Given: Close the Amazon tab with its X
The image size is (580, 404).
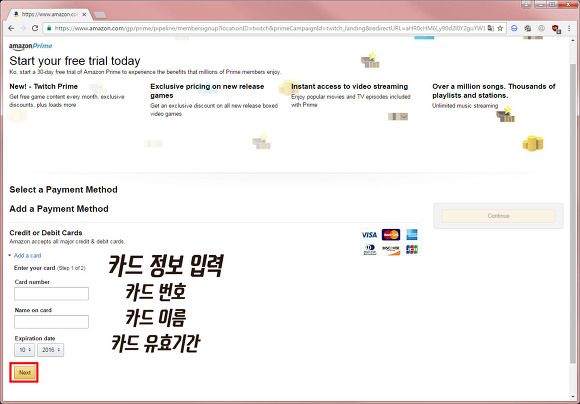Looking at the screenshot, I should pyautogui.click(x=84, y=14).
